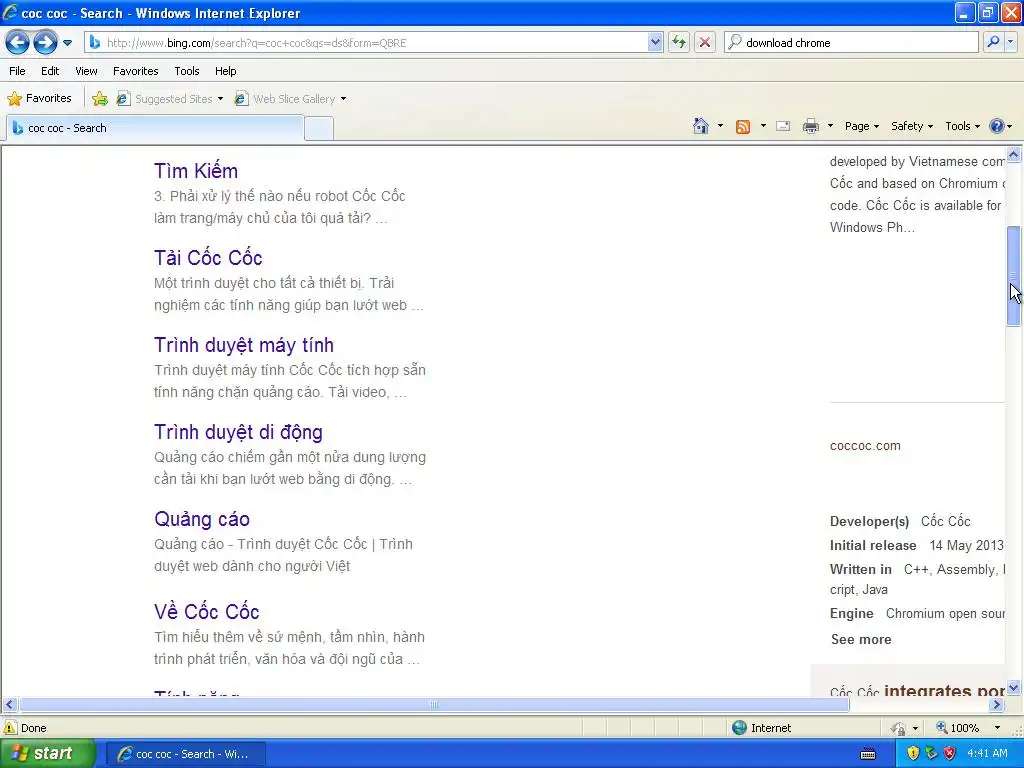The image size is (1024, 768).
Task: Open the Windows start button
Action: coord(47,754)
